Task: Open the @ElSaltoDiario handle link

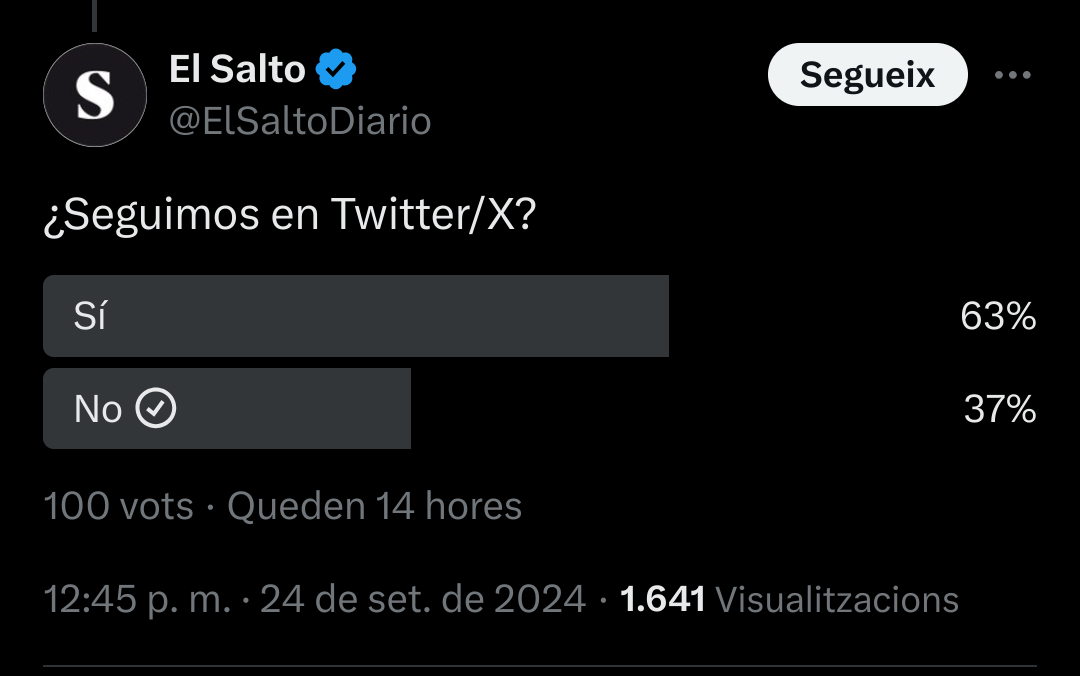Action: (300, 121)
